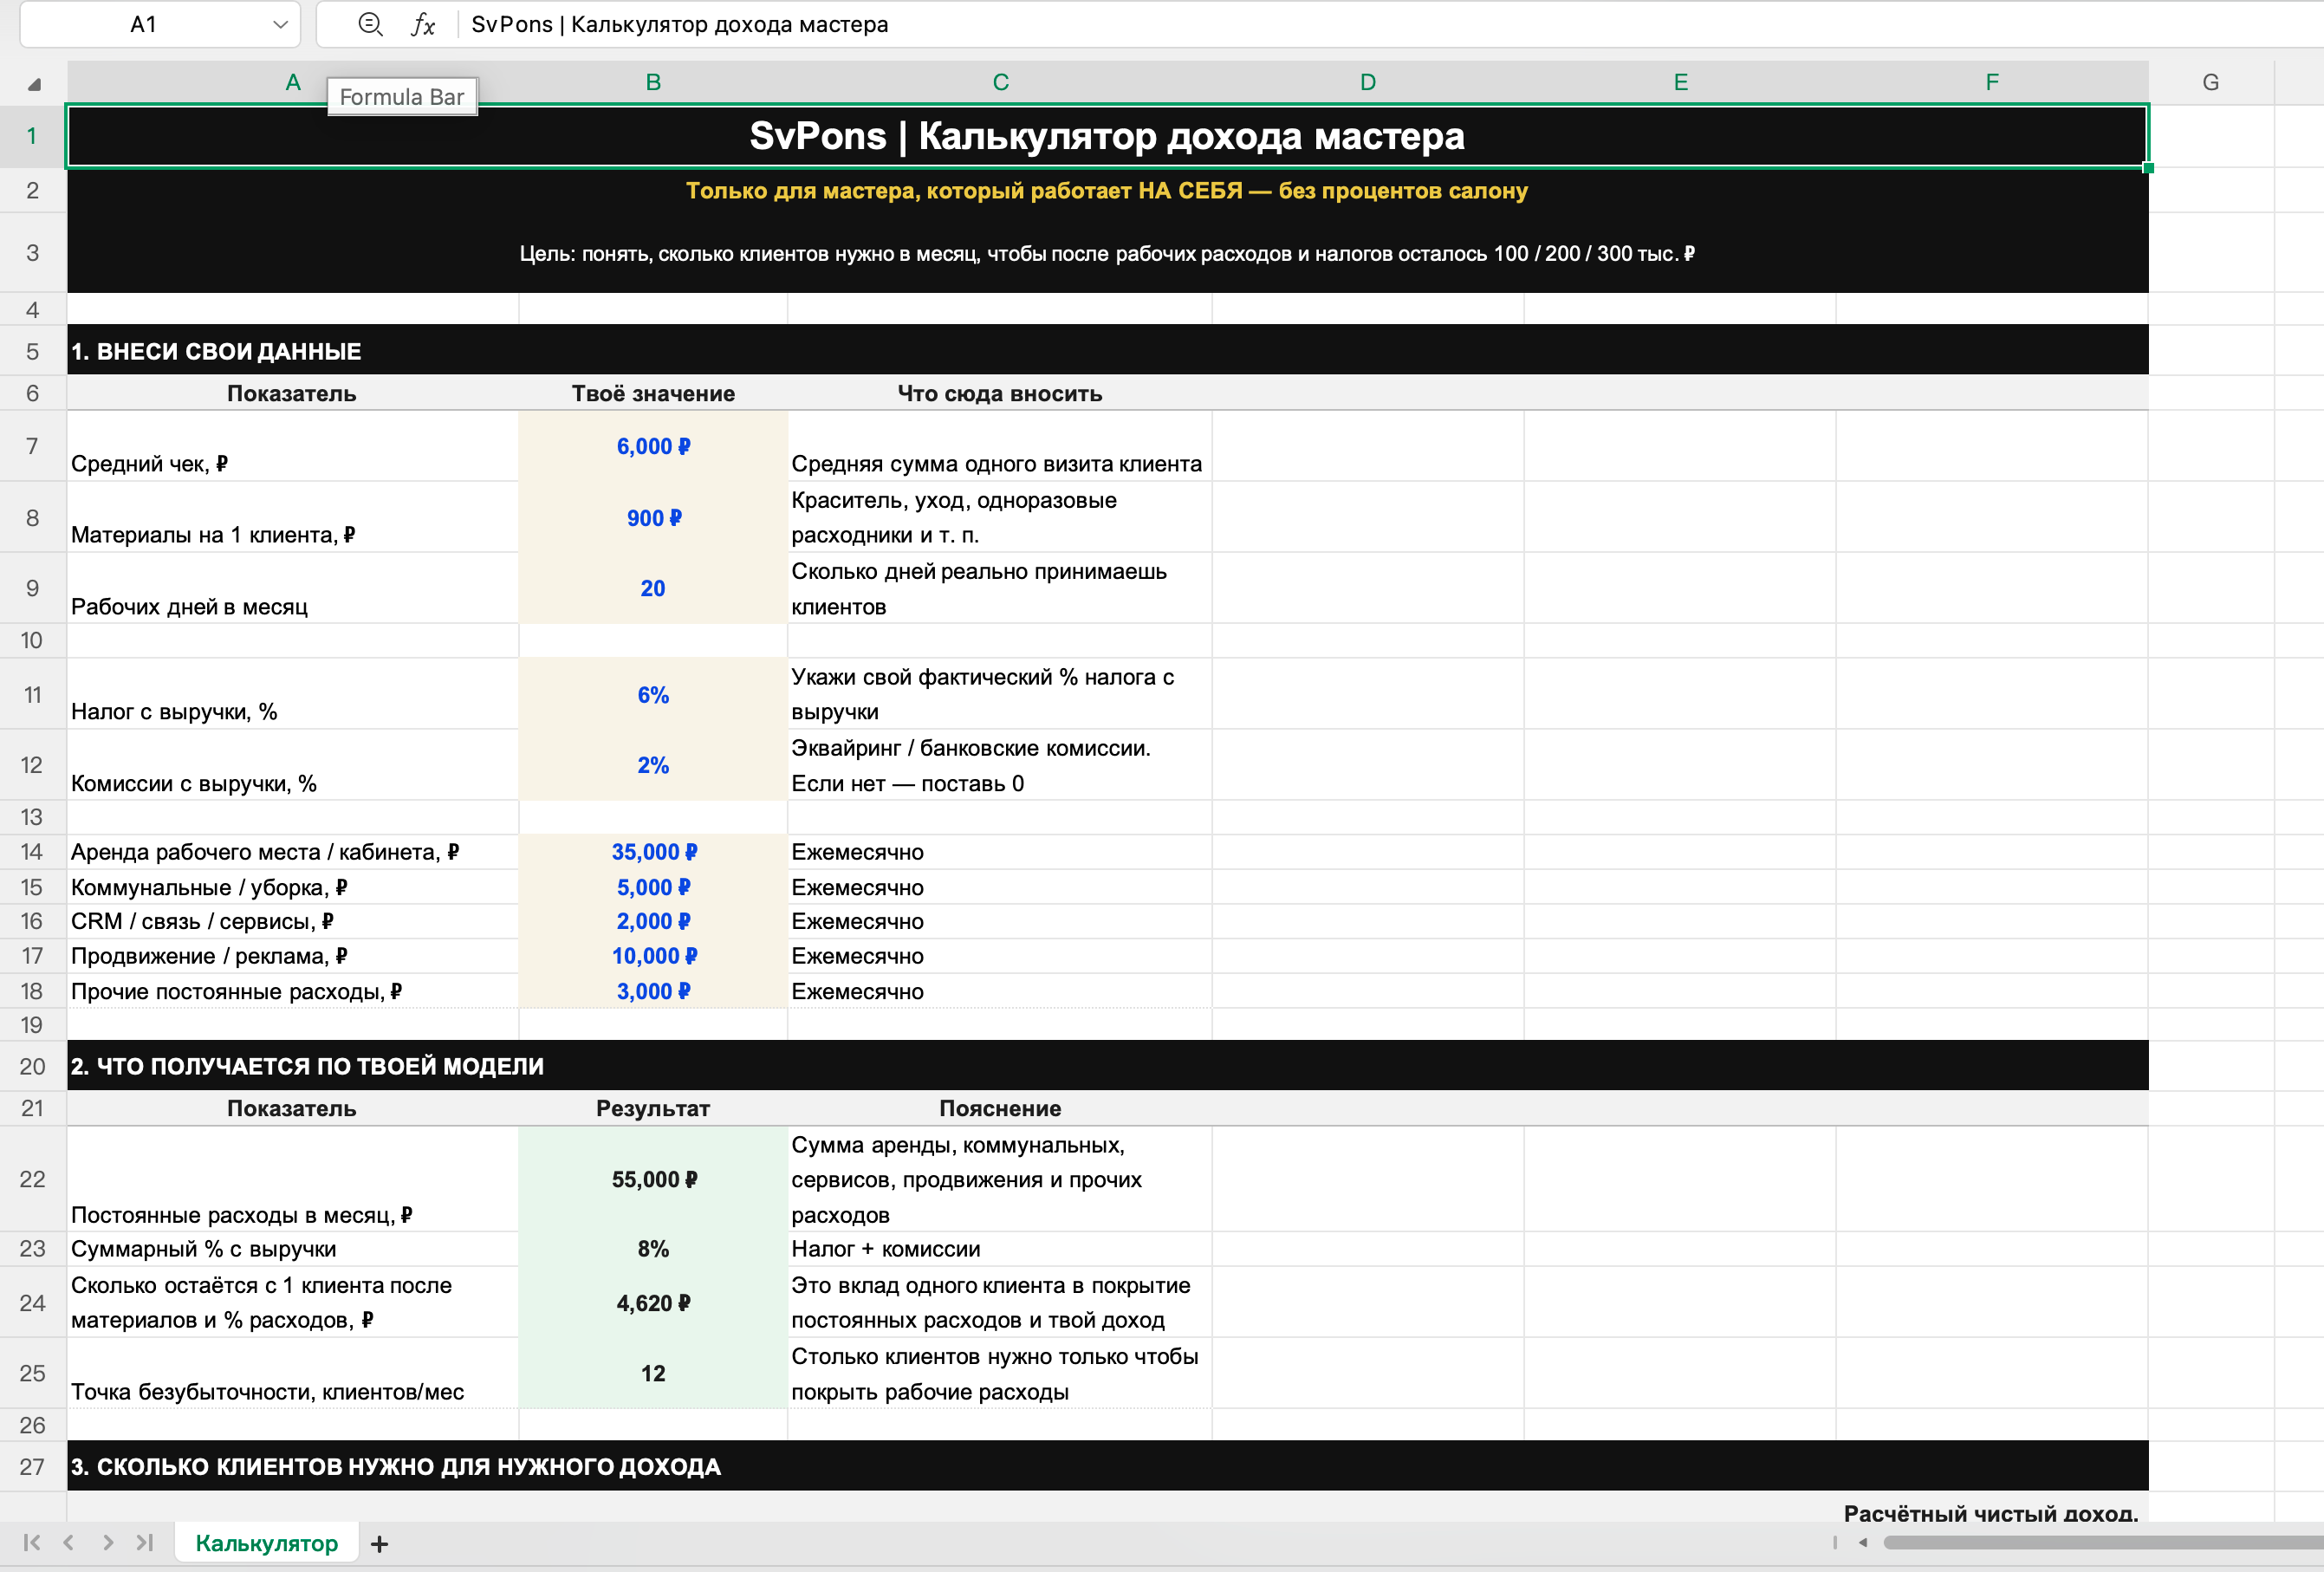
Task: Go to last sheet navigation arrow
Action: coord(145,1542)
